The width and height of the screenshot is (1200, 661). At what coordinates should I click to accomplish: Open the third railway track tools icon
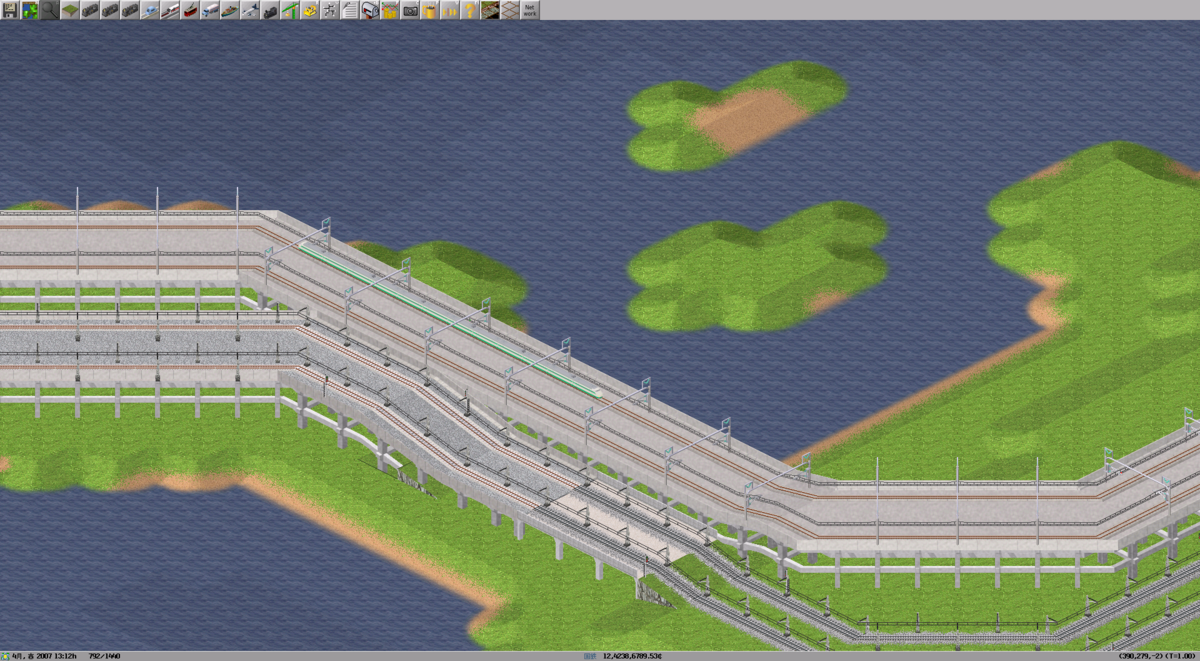(130, 10)
